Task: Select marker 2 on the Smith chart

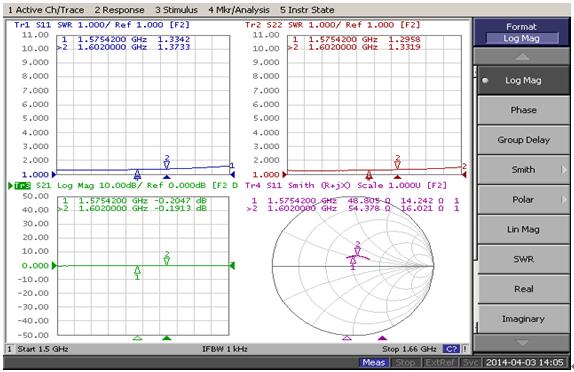Action: pyautogui.click(x=358, y=249)
